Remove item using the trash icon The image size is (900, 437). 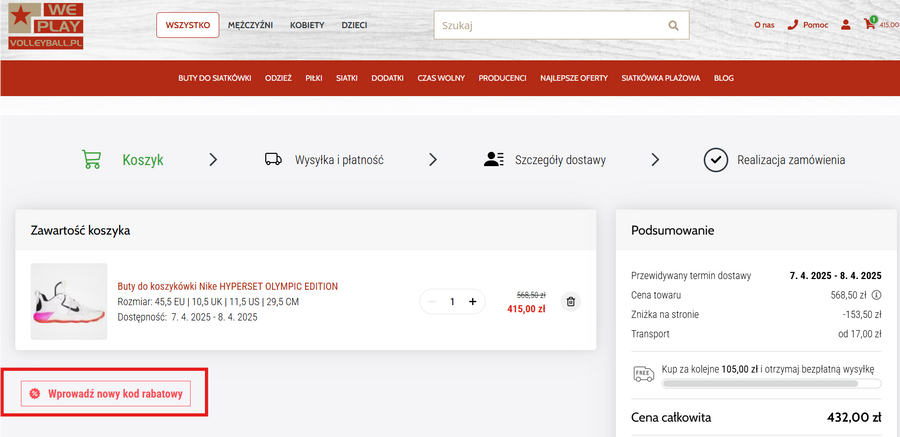[x=570, y=301]
